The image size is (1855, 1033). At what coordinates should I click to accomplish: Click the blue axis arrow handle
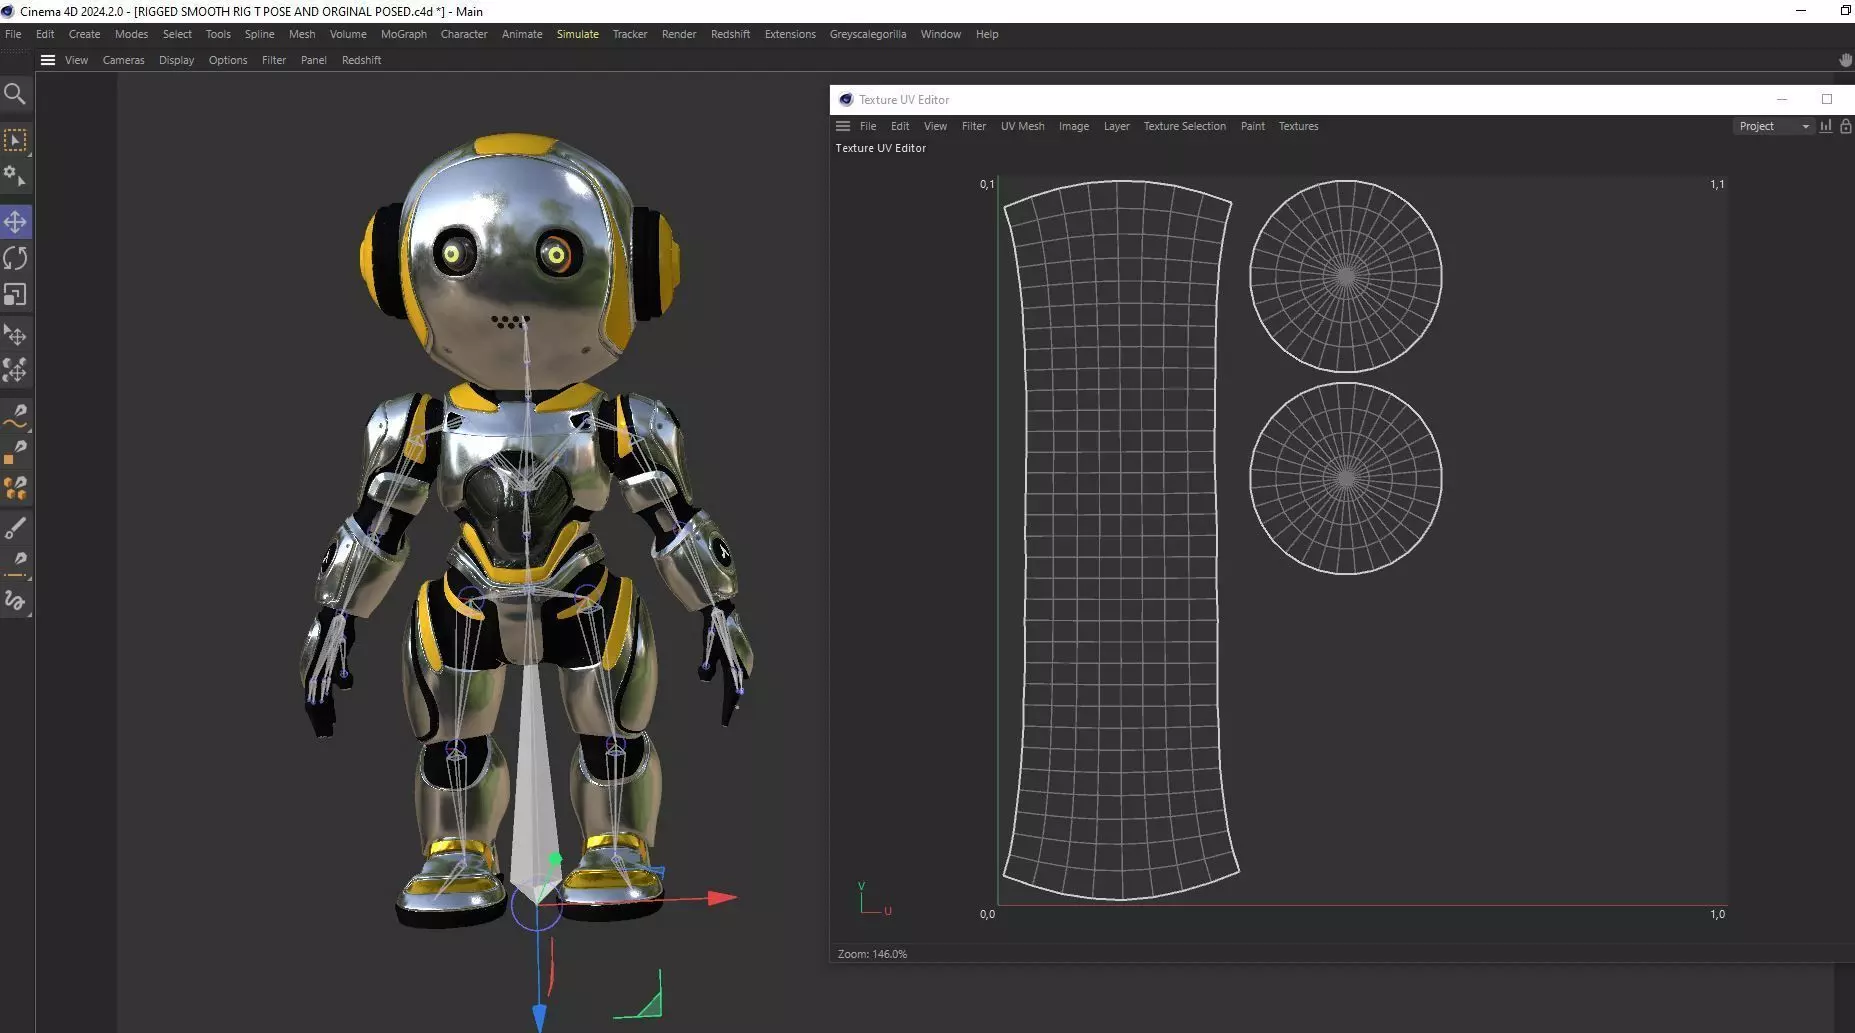(x=539, y=1019)
